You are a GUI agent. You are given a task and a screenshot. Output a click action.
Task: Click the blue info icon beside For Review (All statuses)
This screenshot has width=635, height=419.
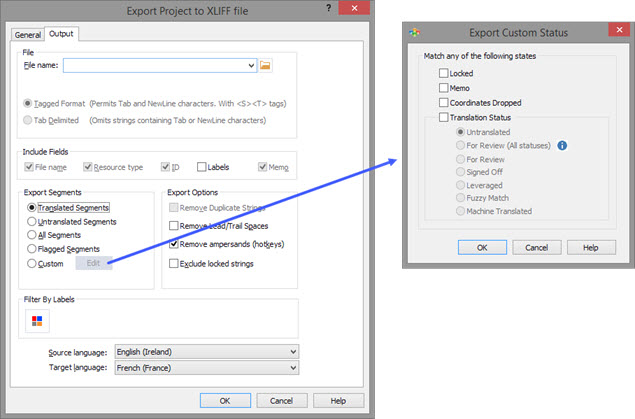562,145
